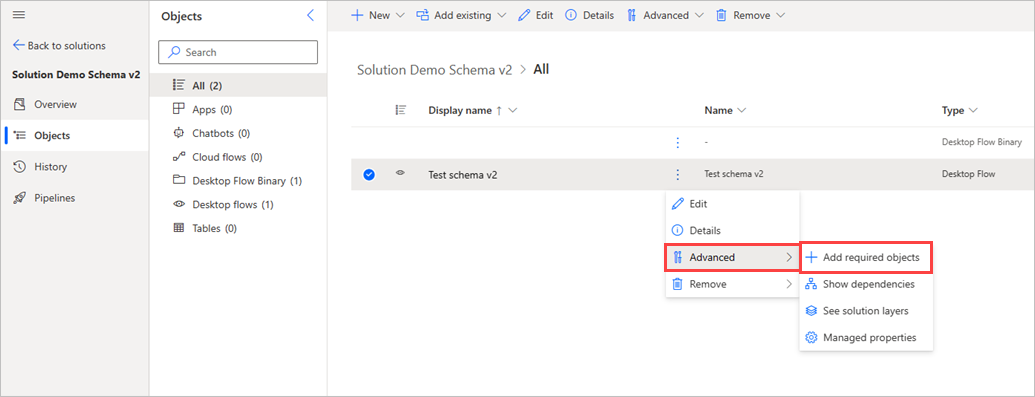The height and width of the screenshot is (397, 1035).
Task: Click Test schema v2 display name
Action: 462,174
